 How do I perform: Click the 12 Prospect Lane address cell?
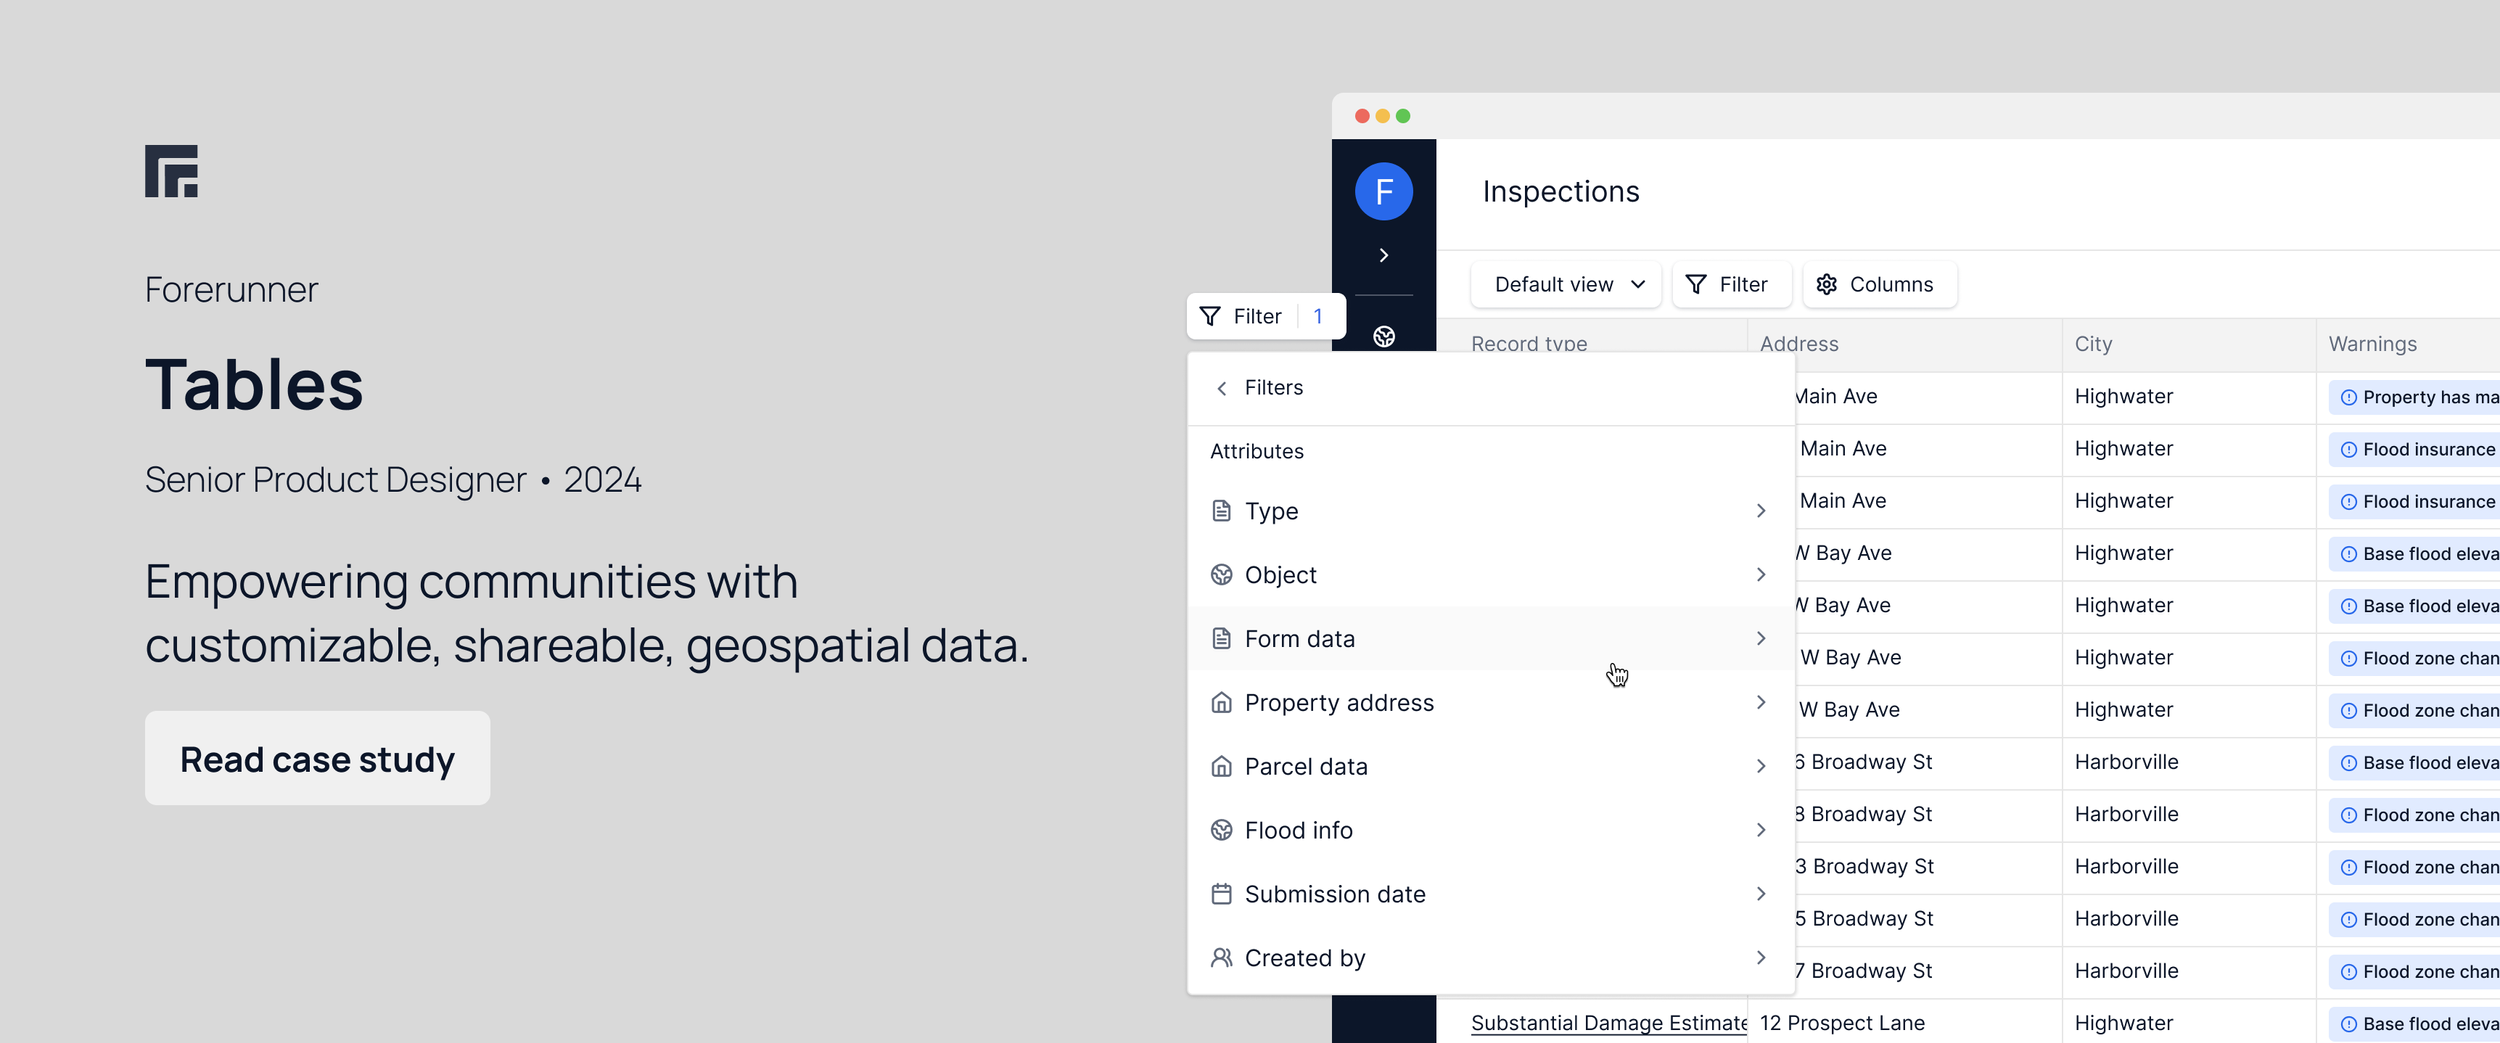(1842, 1023)
